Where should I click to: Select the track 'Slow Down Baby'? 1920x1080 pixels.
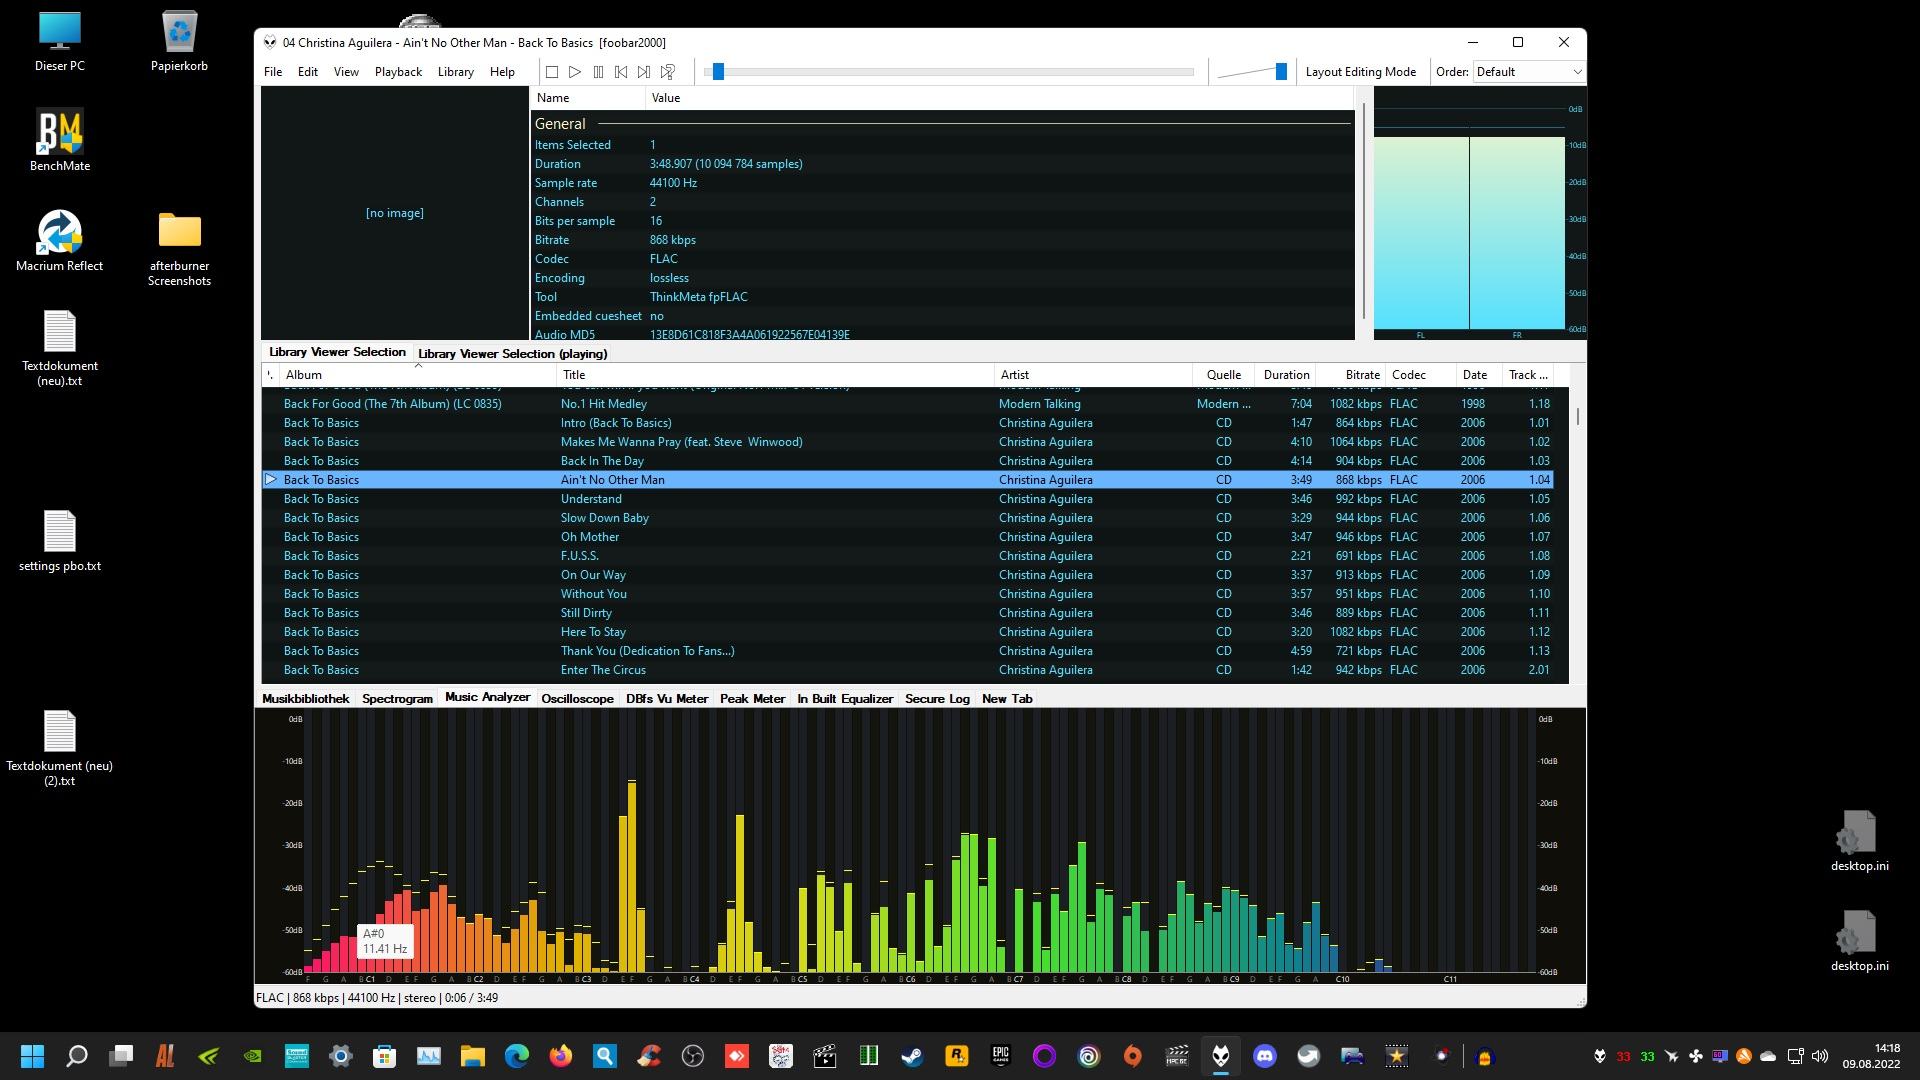[907, 518]
